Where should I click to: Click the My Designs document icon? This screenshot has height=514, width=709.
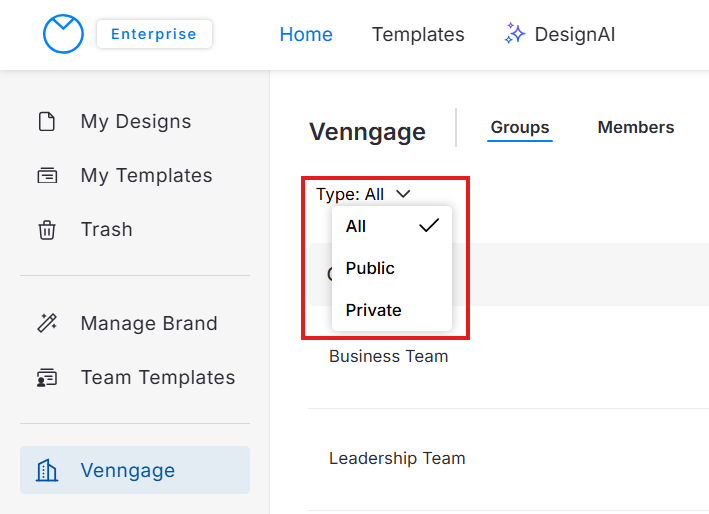point(47,122)
